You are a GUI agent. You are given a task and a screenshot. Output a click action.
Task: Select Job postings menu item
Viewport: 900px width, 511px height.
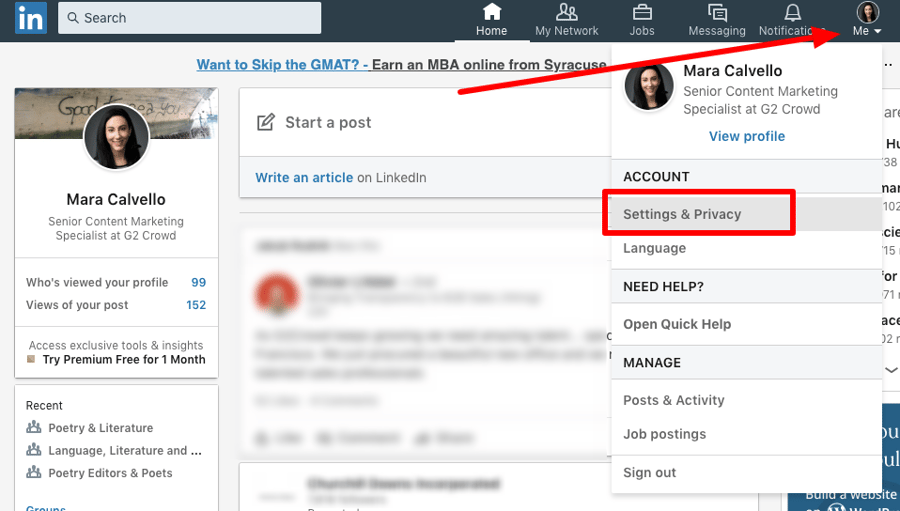(x=747, y=434)
